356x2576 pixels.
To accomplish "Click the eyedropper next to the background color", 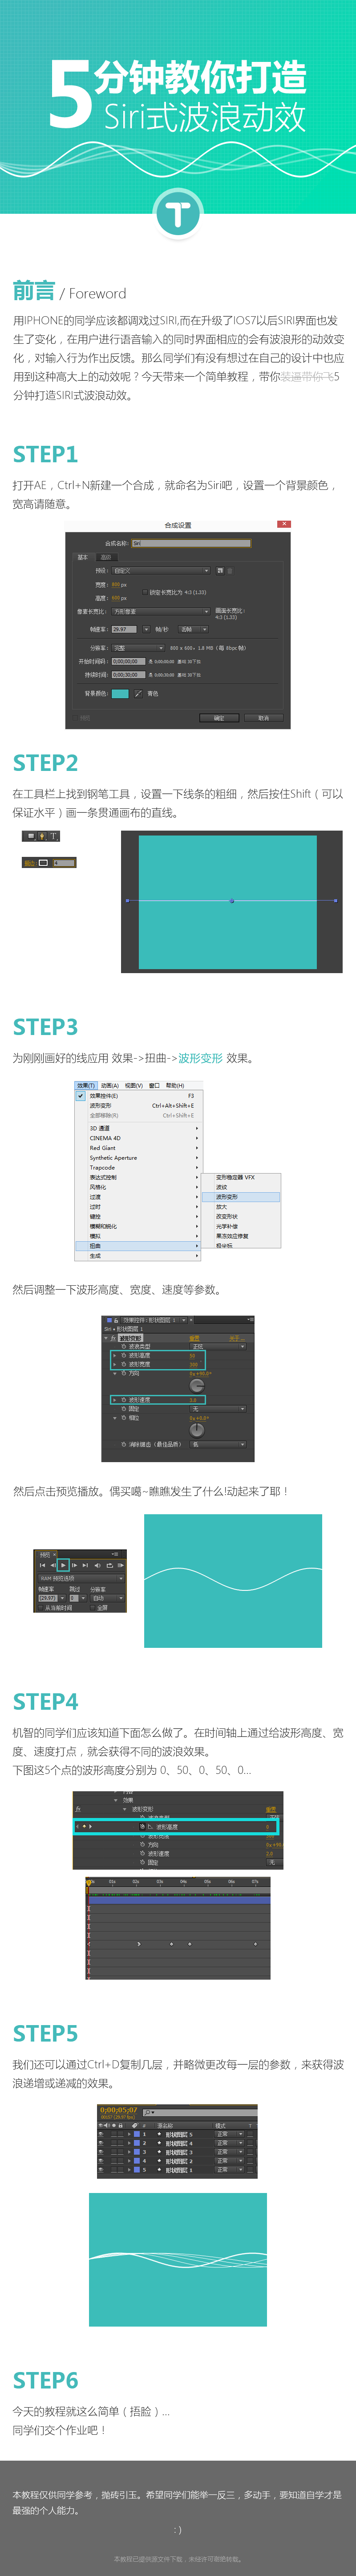I will [139, 693].
